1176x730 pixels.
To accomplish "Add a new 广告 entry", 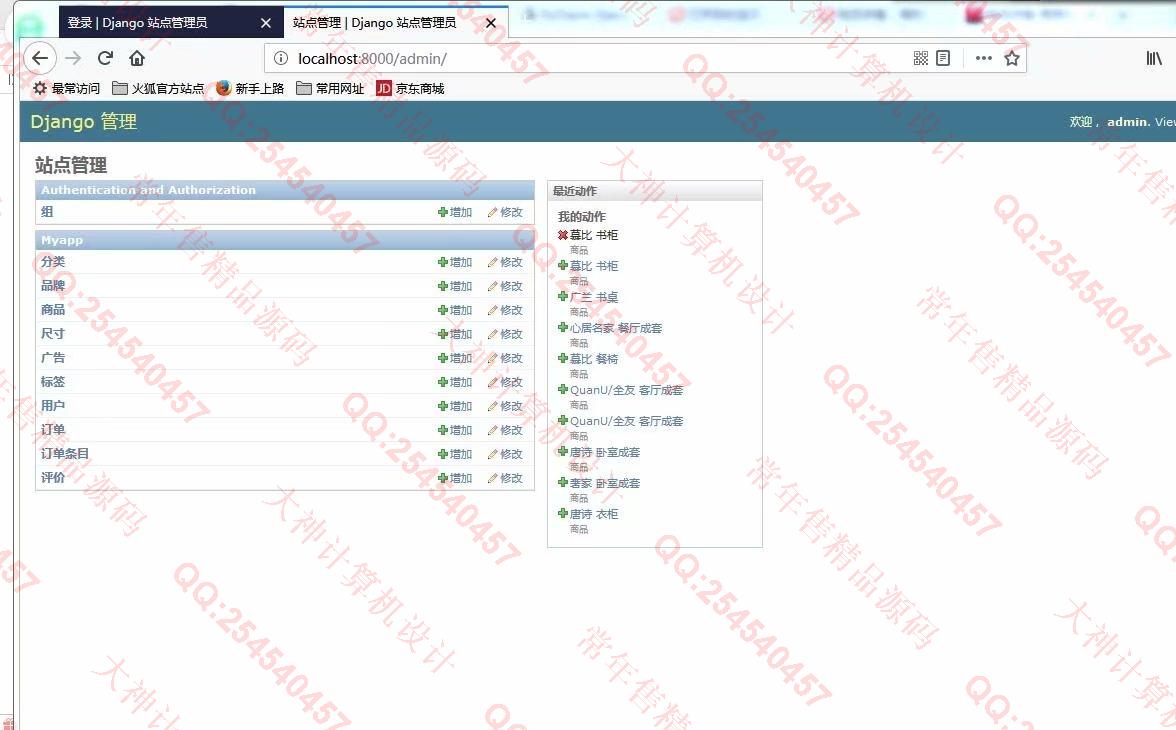I will (x=454, y=358).
